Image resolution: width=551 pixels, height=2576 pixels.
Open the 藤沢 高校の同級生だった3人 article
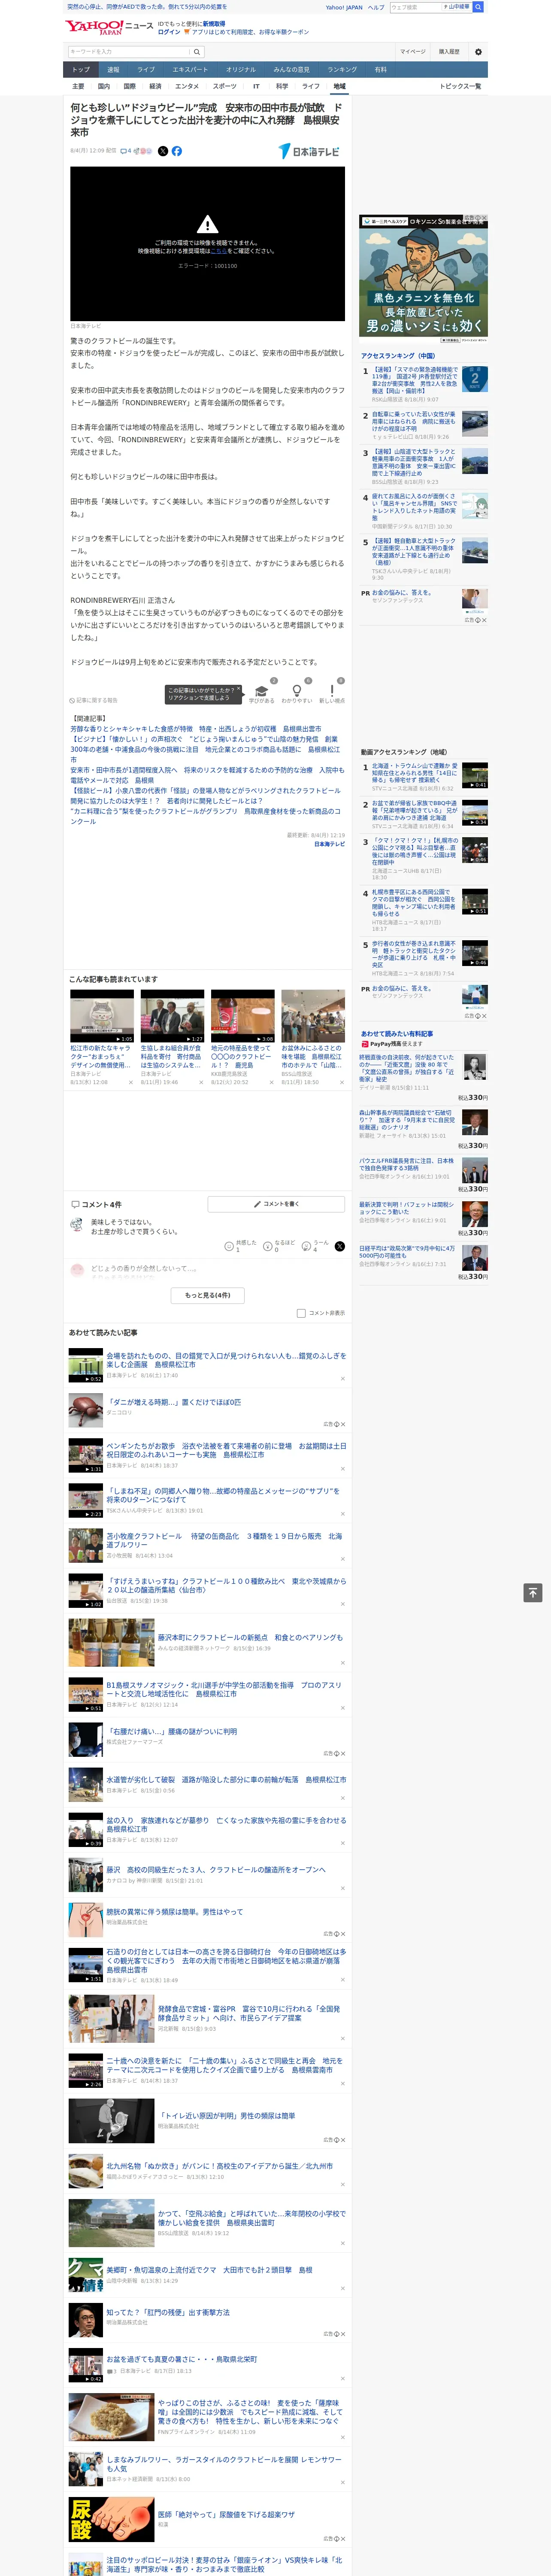point(216,1870)
